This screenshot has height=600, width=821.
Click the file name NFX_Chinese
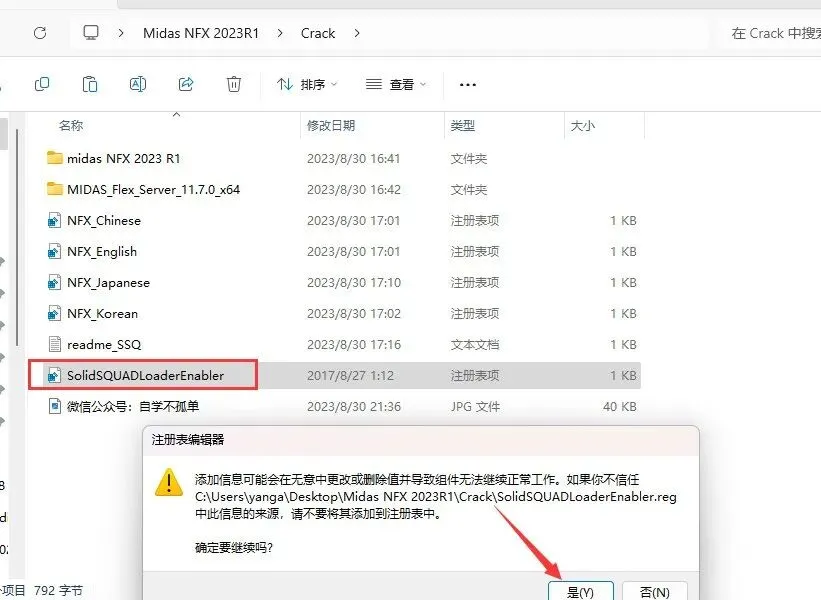[104, 220]
